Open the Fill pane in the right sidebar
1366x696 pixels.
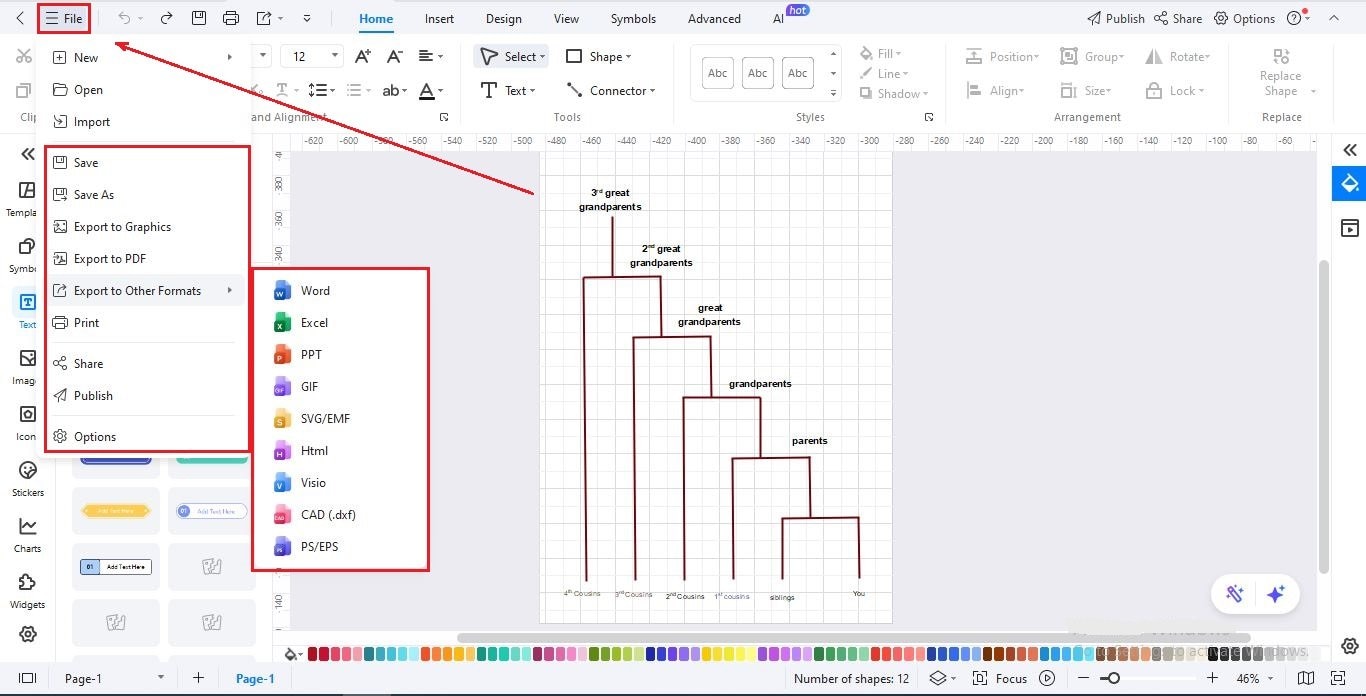pyautogui.click(x=1349, y=184)
